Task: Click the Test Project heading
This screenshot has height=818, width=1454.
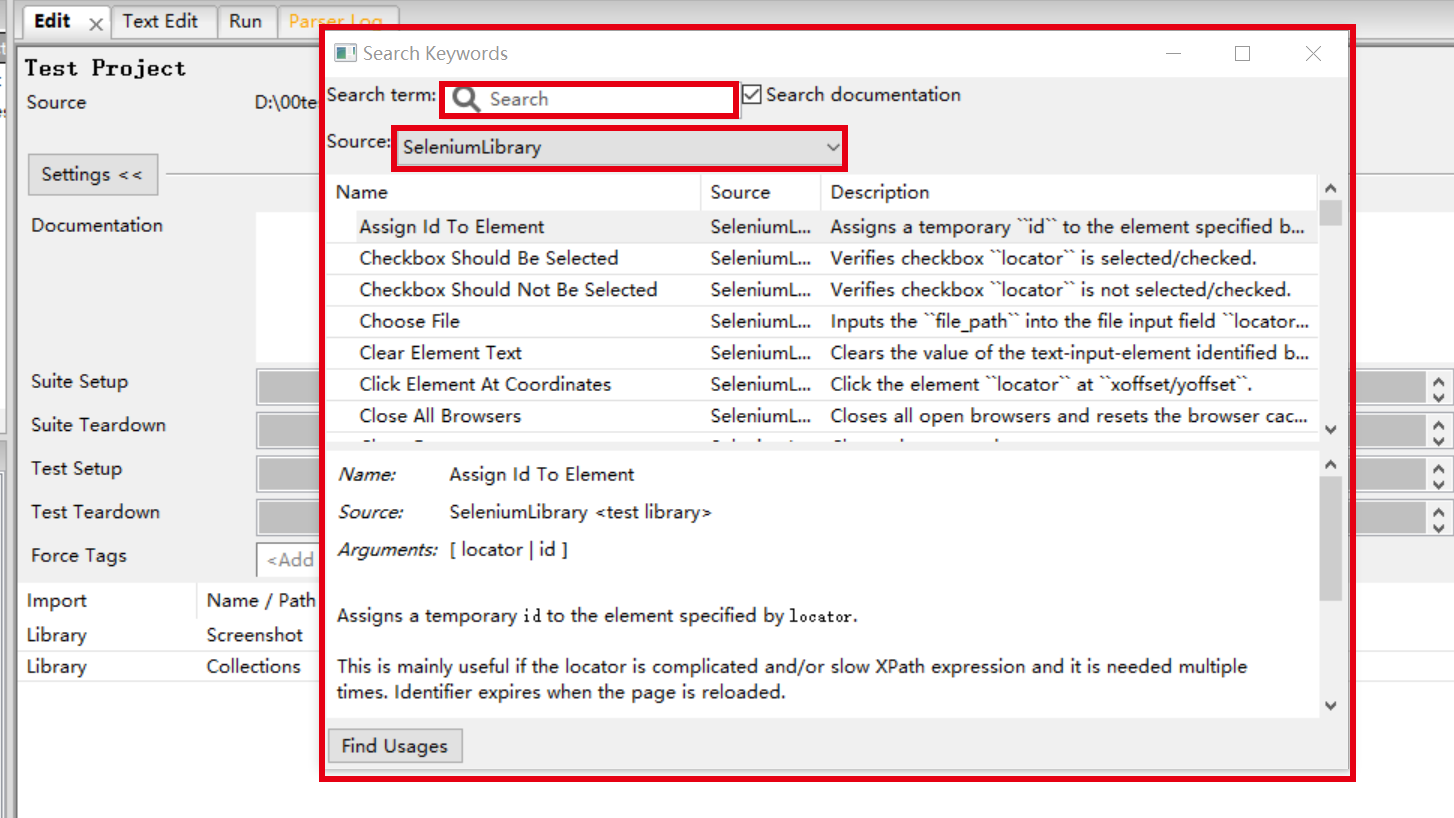Action: coord(105,68)
